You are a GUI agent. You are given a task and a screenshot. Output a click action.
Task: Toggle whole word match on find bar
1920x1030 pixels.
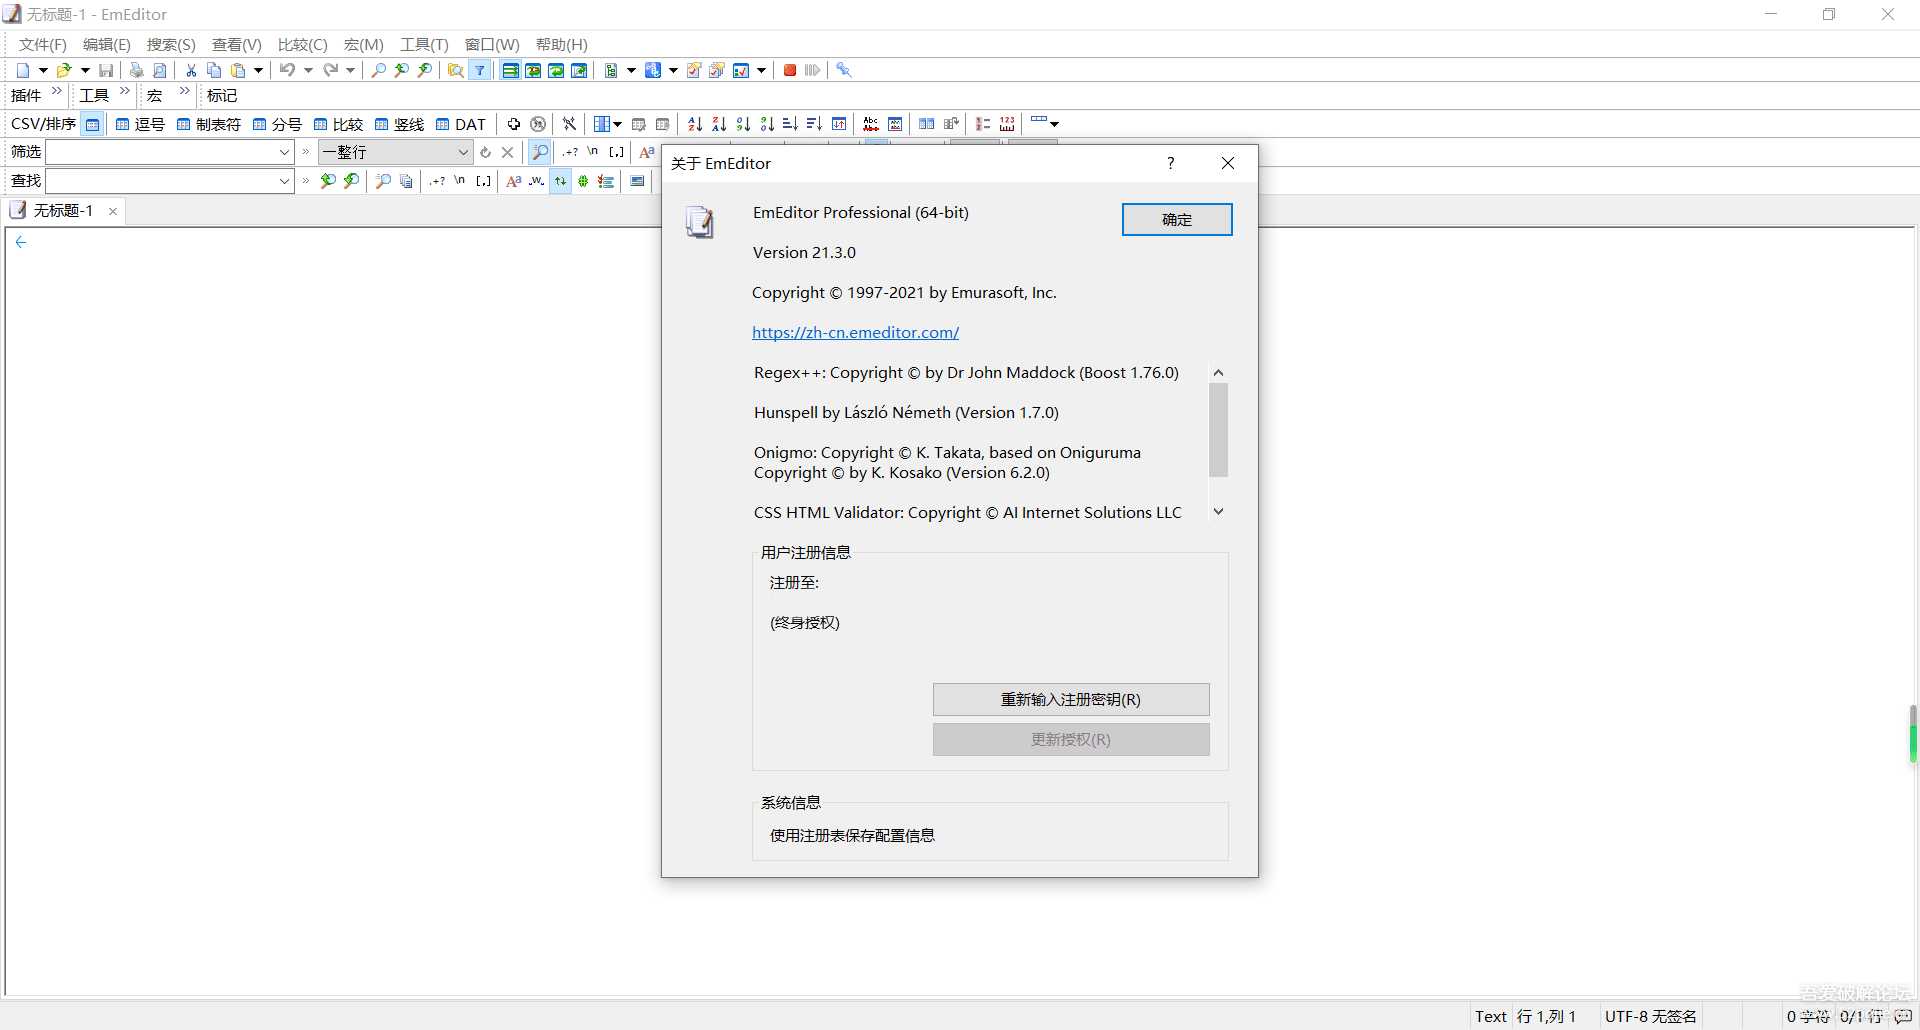point(537,181)
